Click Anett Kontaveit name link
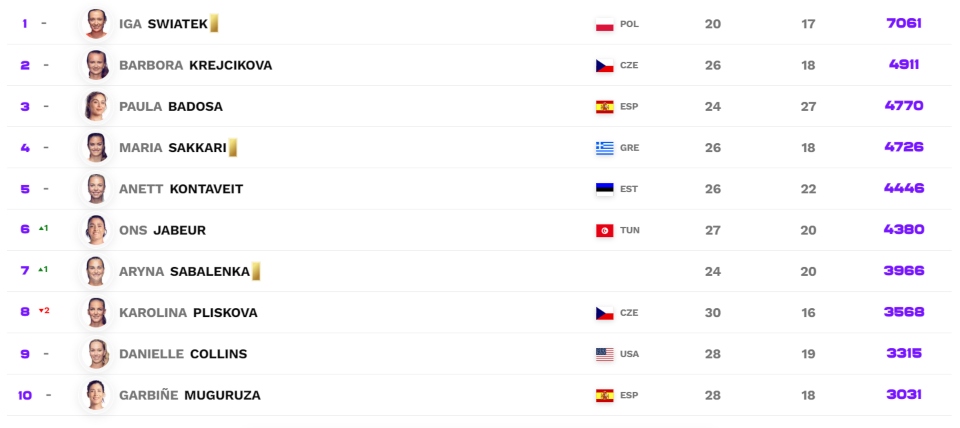 point(180,189)
